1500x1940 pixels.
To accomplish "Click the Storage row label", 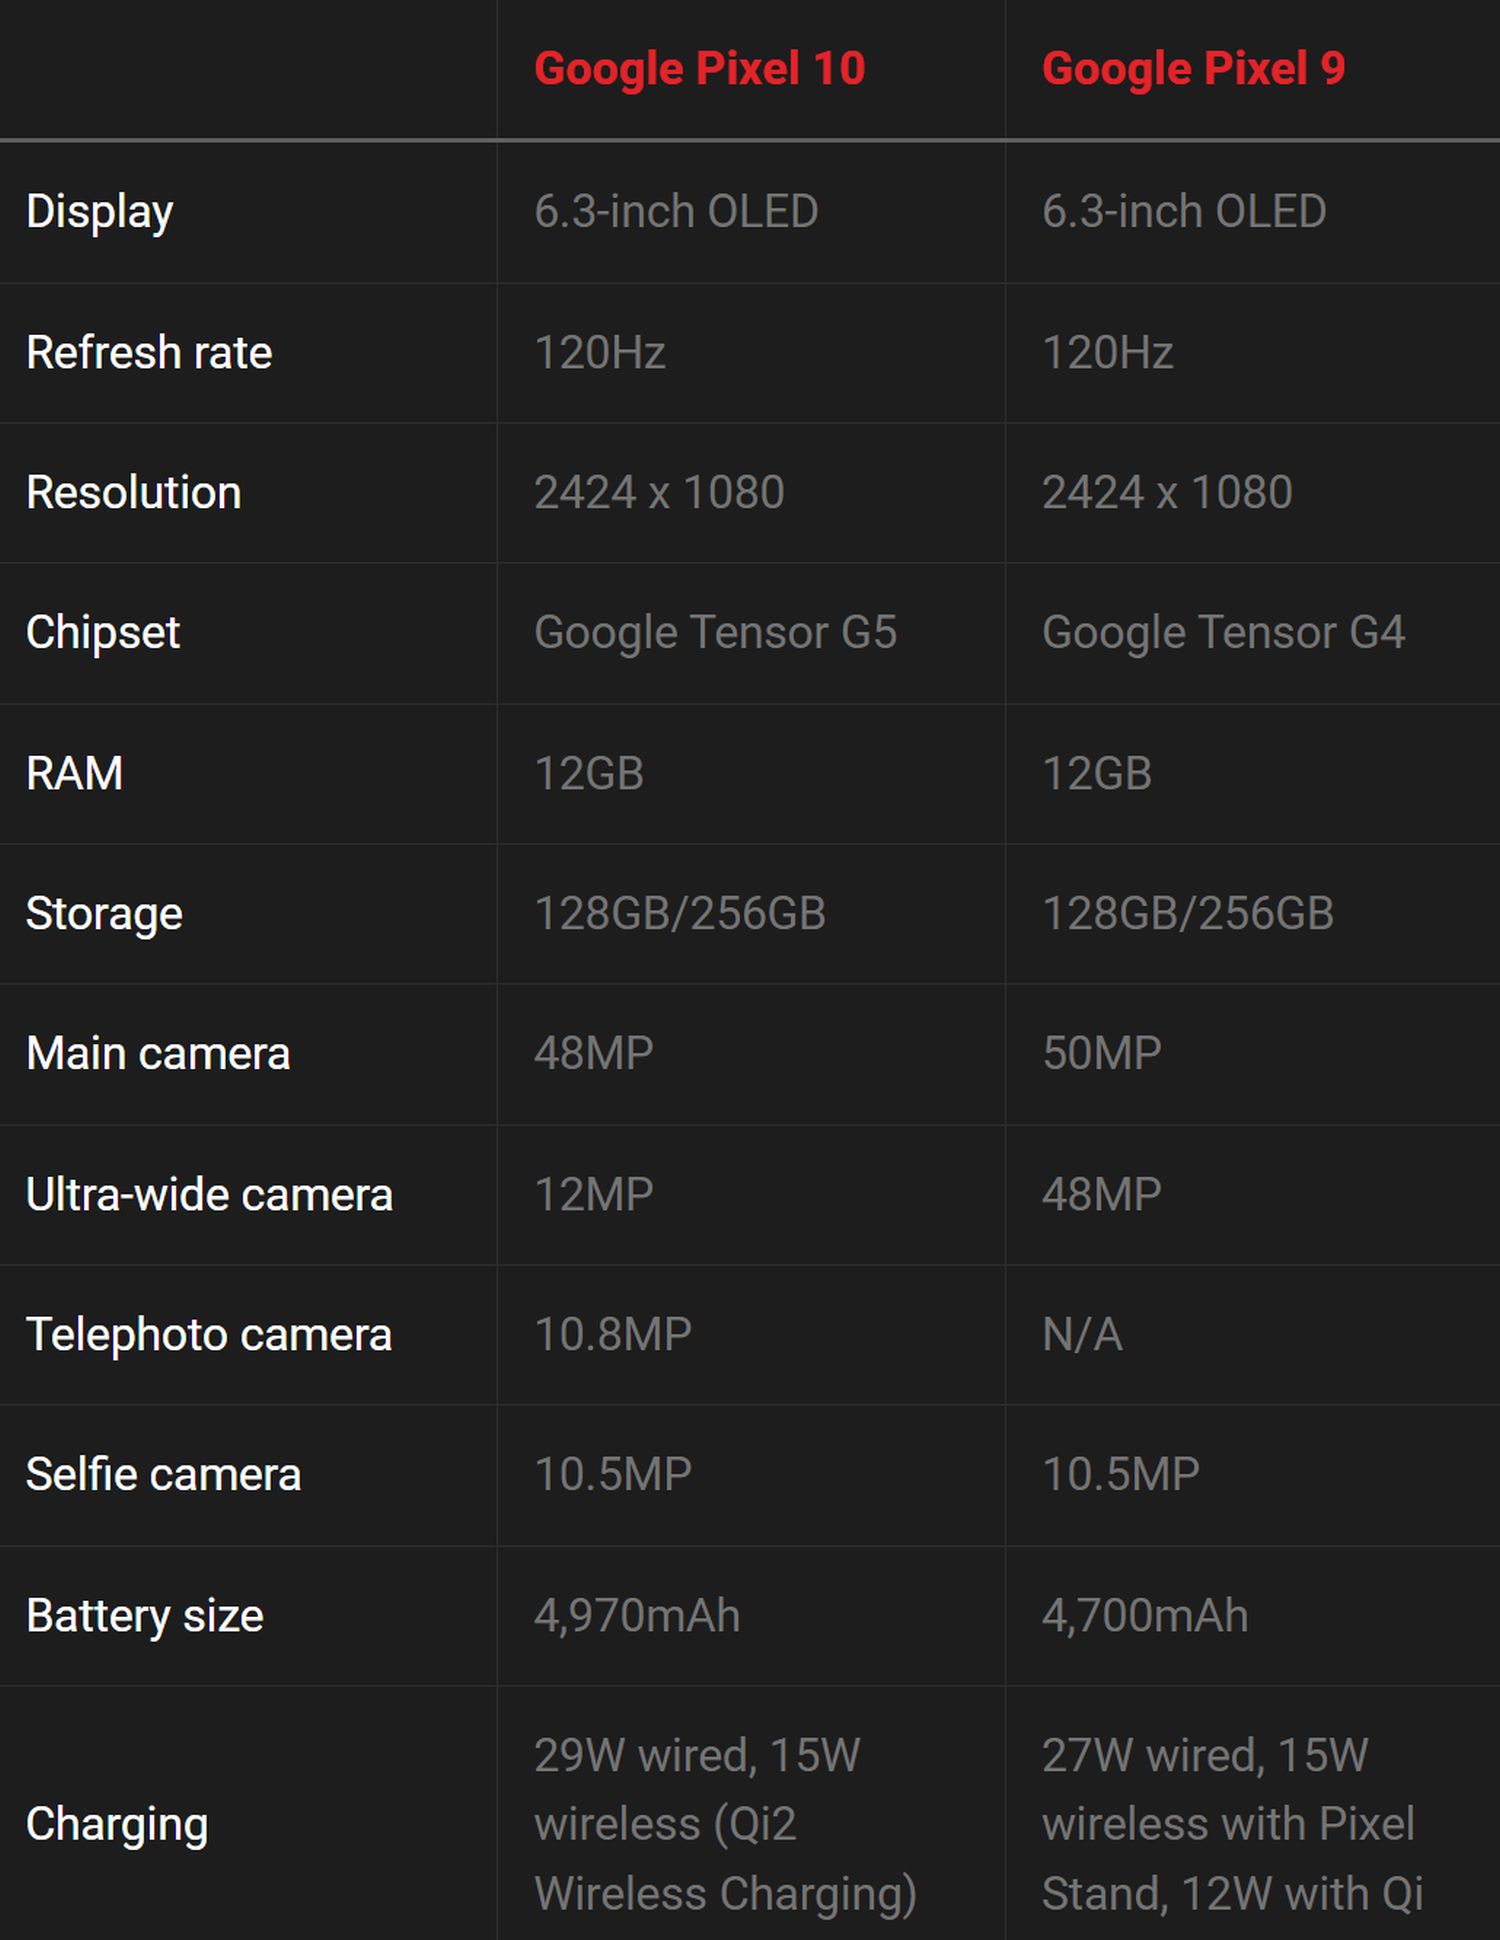I will (x=104, y=913).
